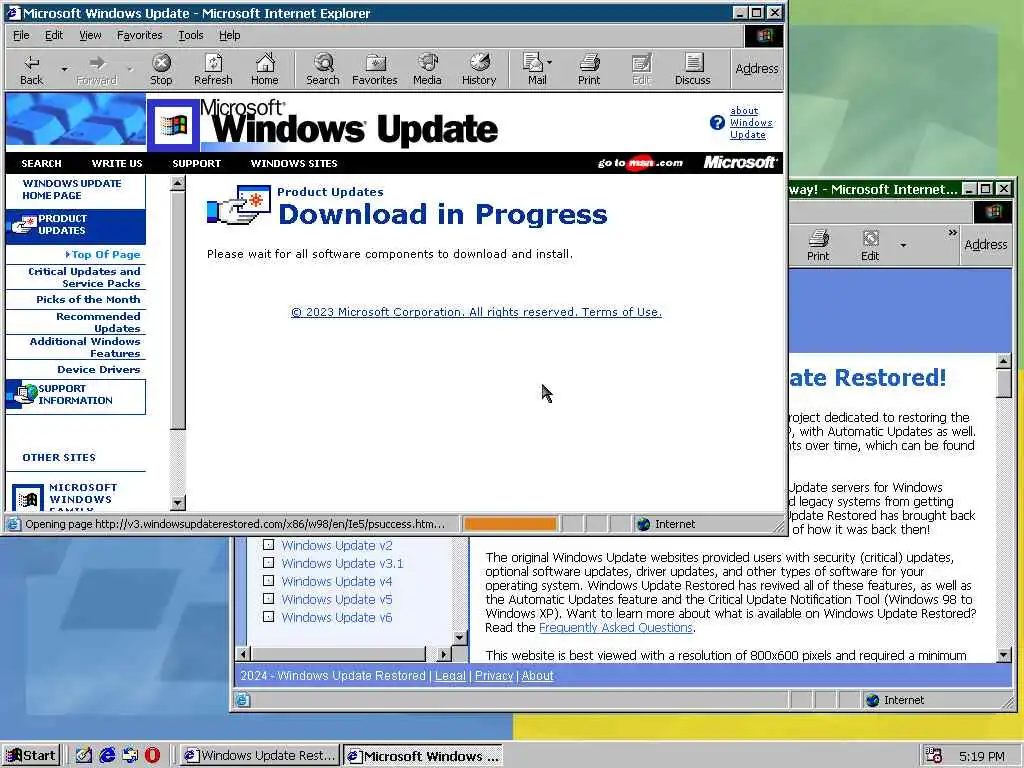Viewport: 1024px width, 768px height.
Task: Click the Discuss toolbar button
Action: (692, 69)
